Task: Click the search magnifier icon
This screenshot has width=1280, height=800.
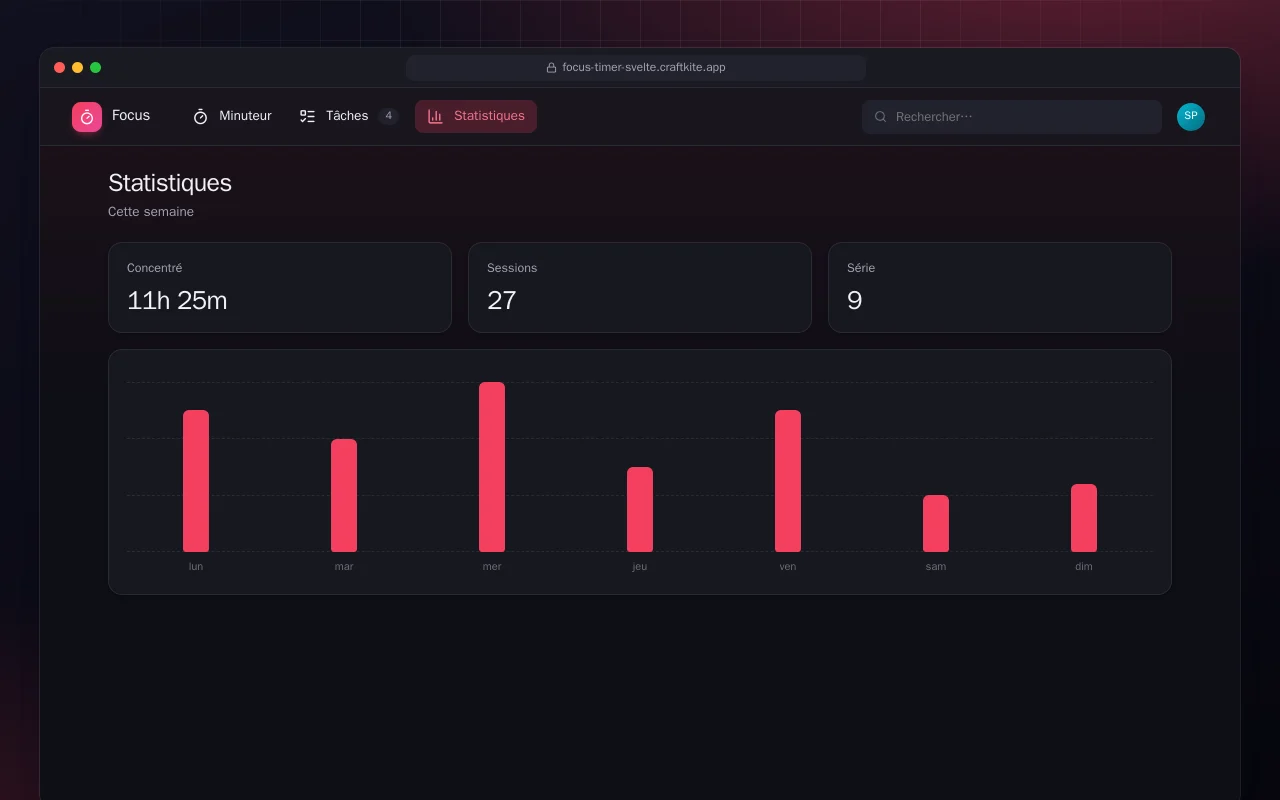Action: [881, 117]
